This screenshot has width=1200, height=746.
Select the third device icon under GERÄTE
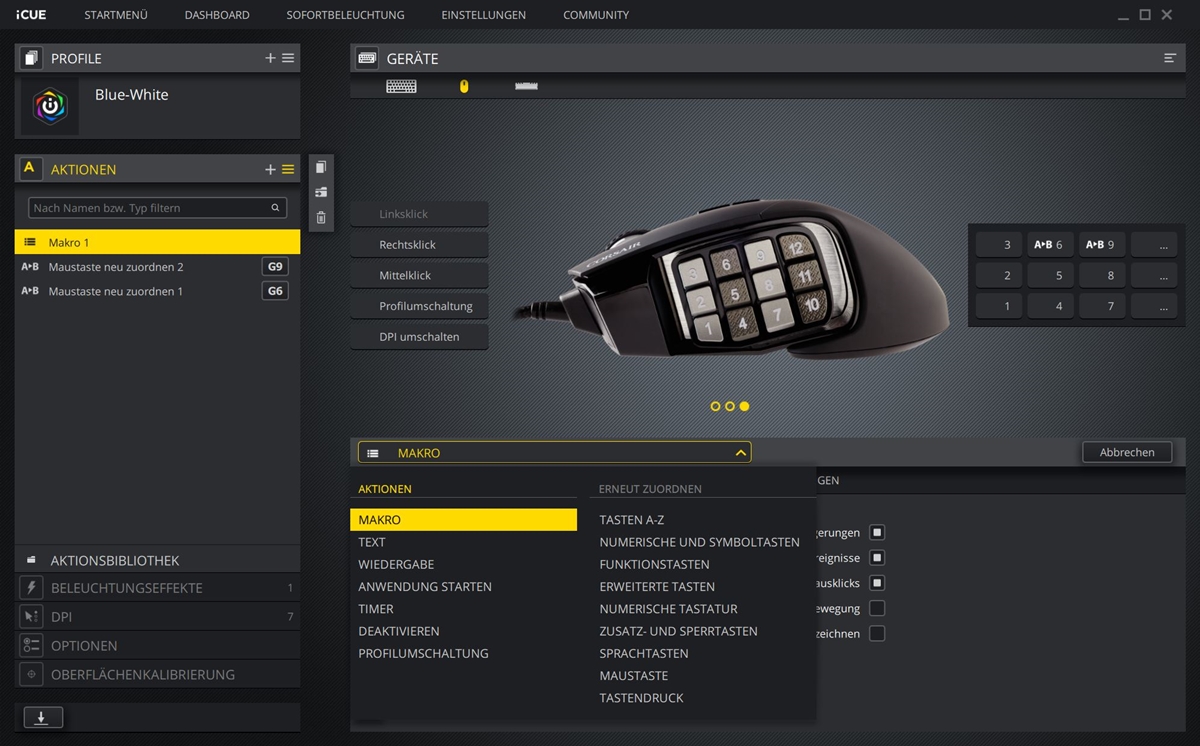526,86
